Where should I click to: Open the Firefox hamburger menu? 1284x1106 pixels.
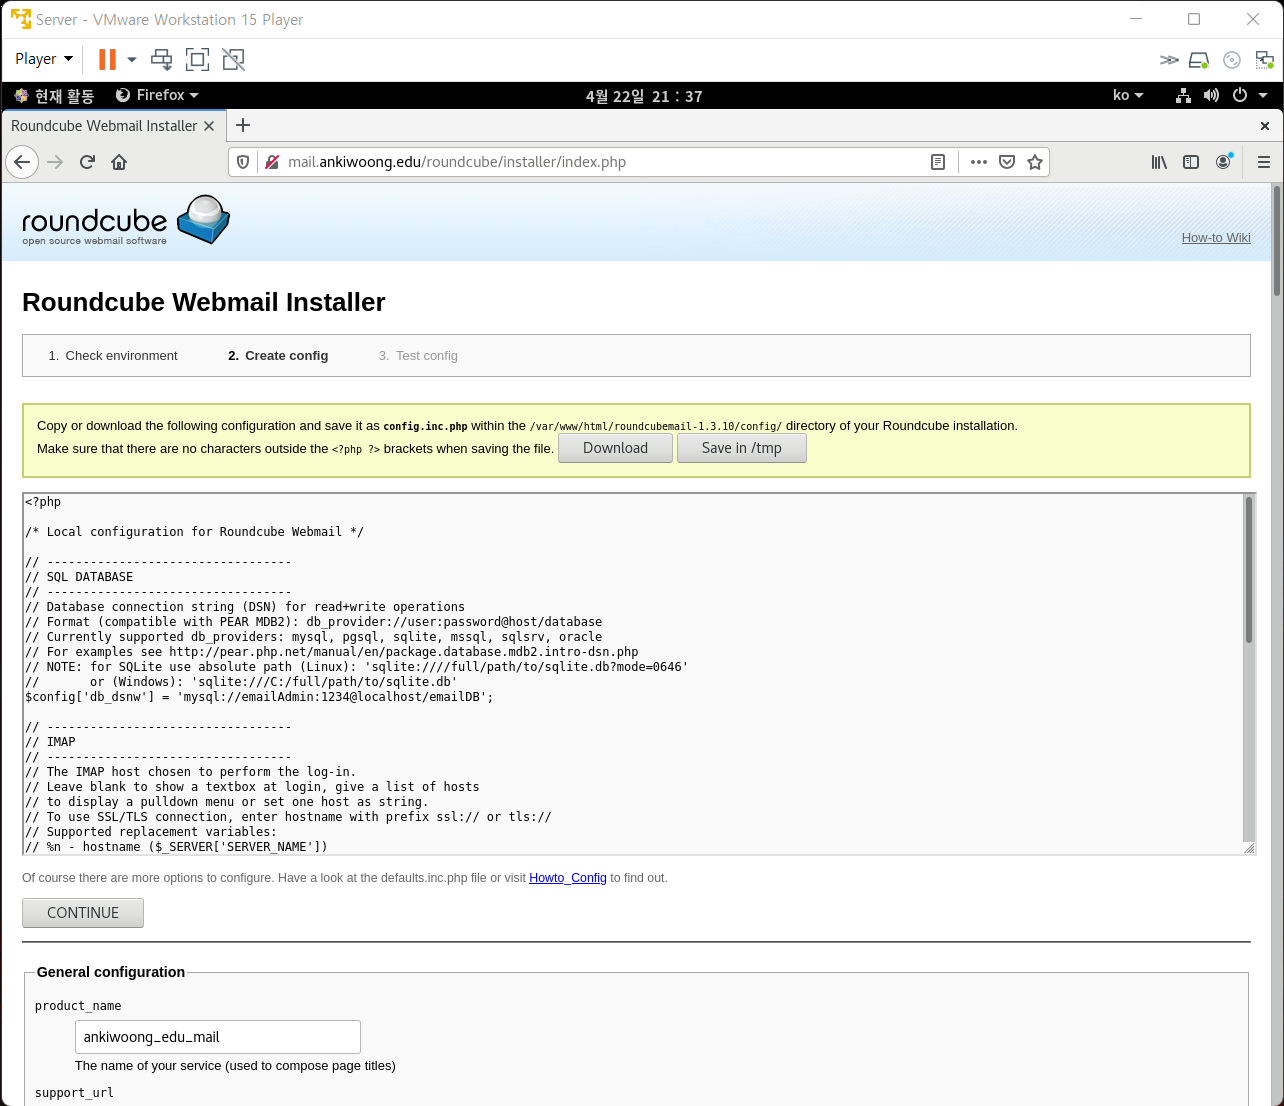tap(1264, 162)
